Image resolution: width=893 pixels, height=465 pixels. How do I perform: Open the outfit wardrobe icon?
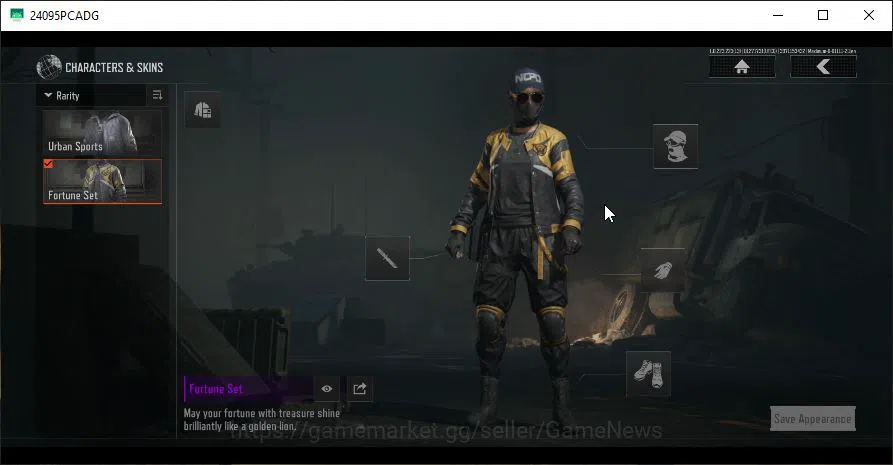pyautogui.click(x=203, y=109)
